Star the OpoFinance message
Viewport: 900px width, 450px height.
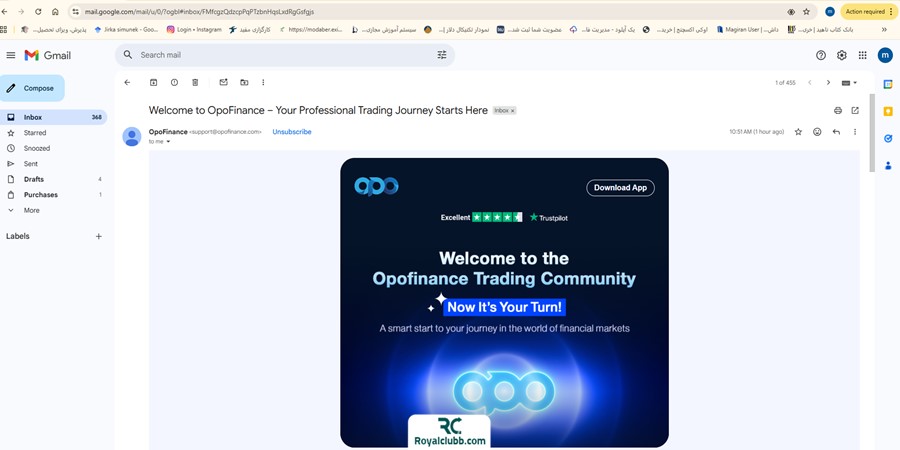tap(798, 132)
